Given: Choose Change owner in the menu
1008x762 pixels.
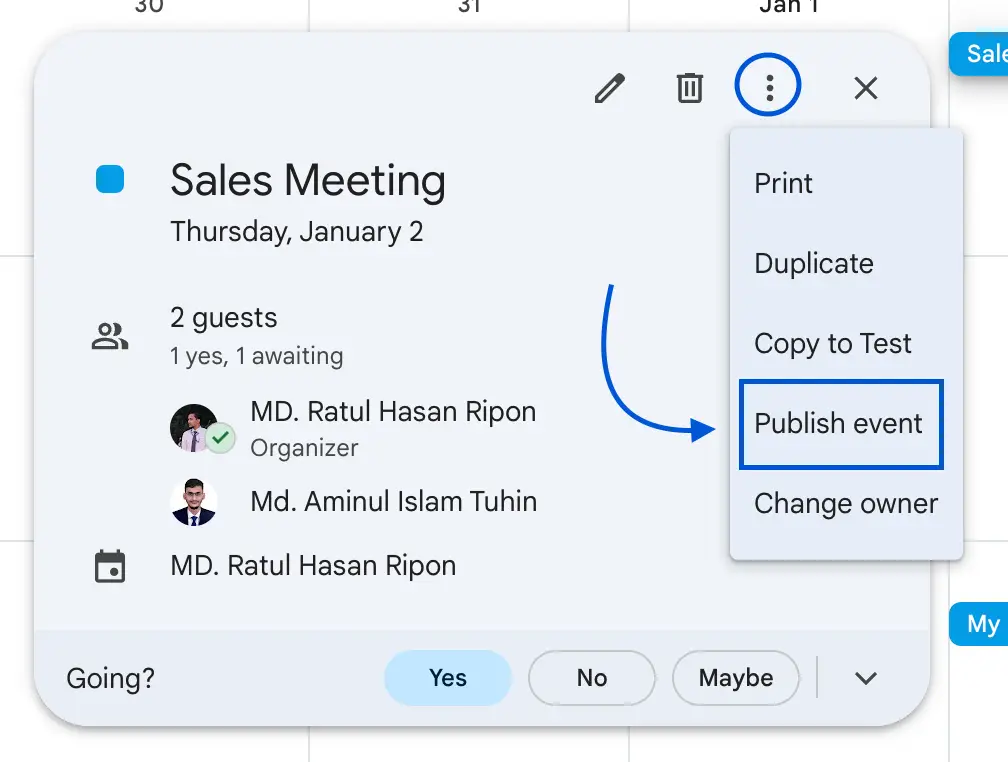Looking at the screenshot, I should pos(845,503).
